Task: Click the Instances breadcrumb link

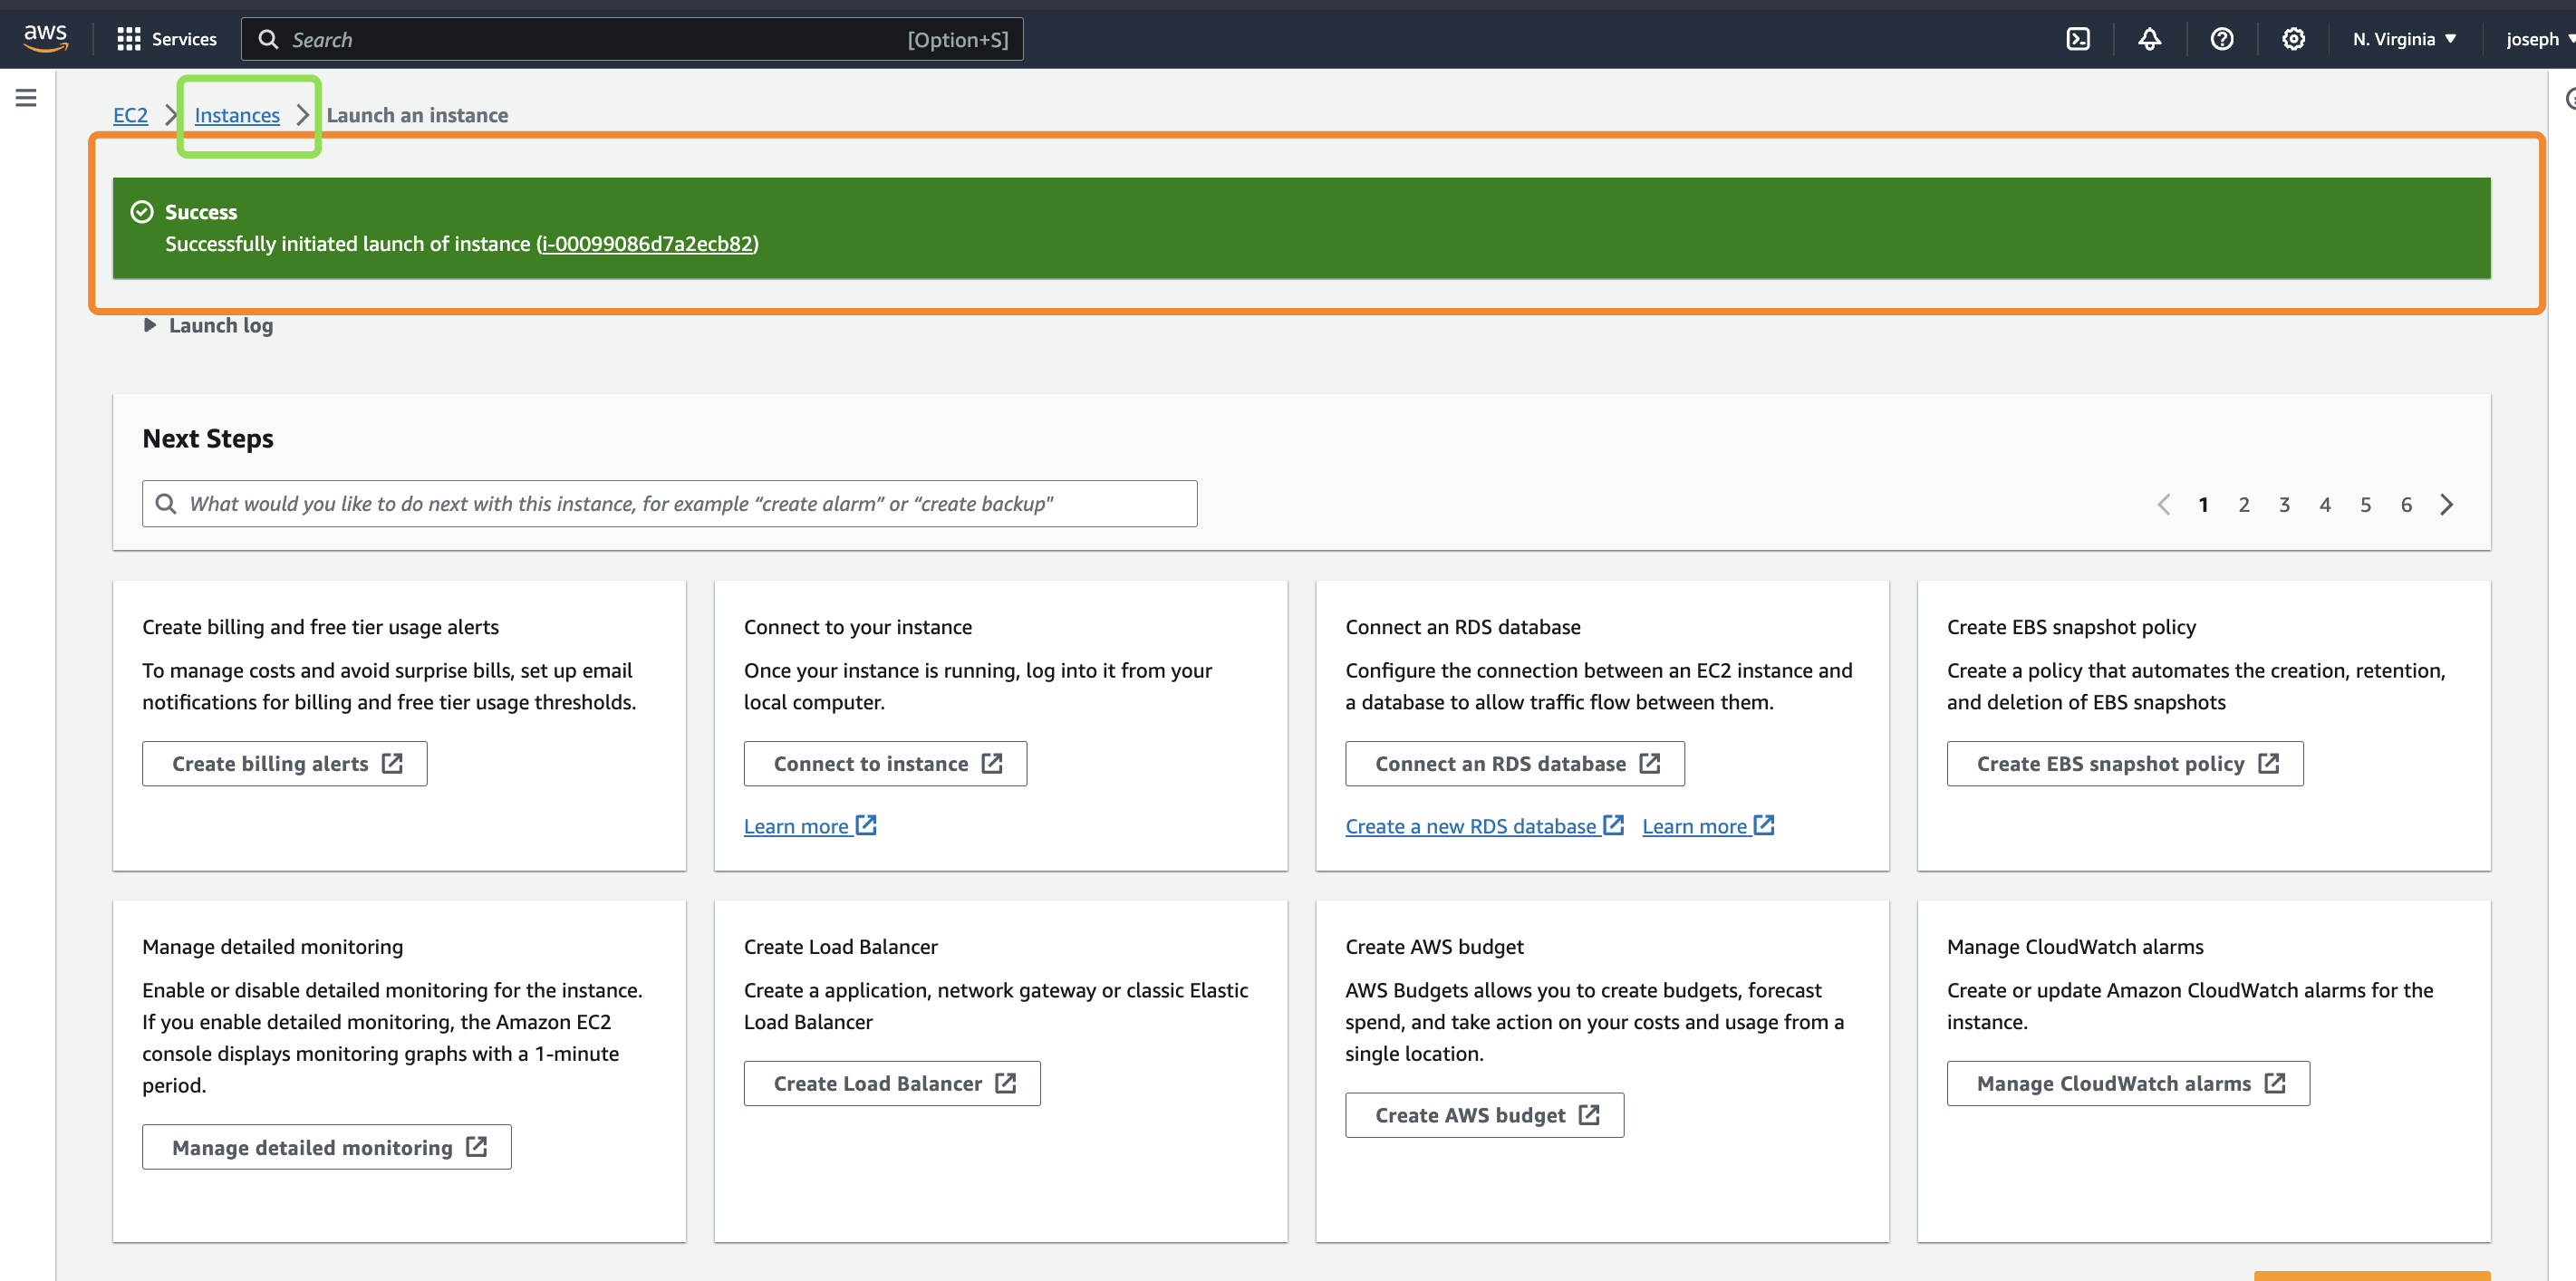Action: point(236,115)
